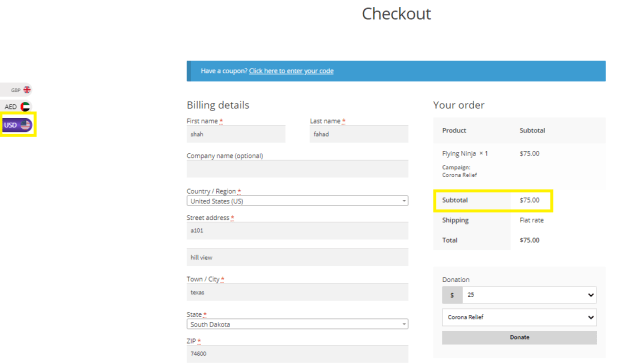The height and width of the screenshot is (364, 620).
Task: Click the ZIP code field
Action: [x=297, y=354]
